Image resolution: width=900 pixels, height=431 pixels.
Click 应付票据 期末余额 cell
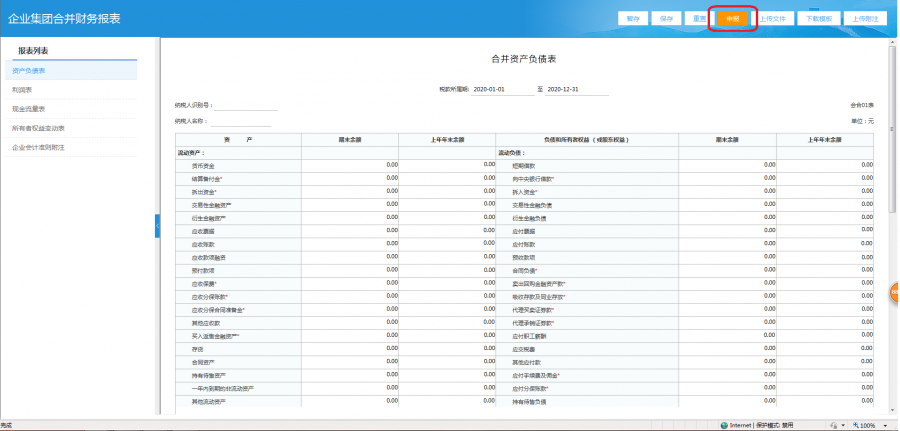(727, 231)
